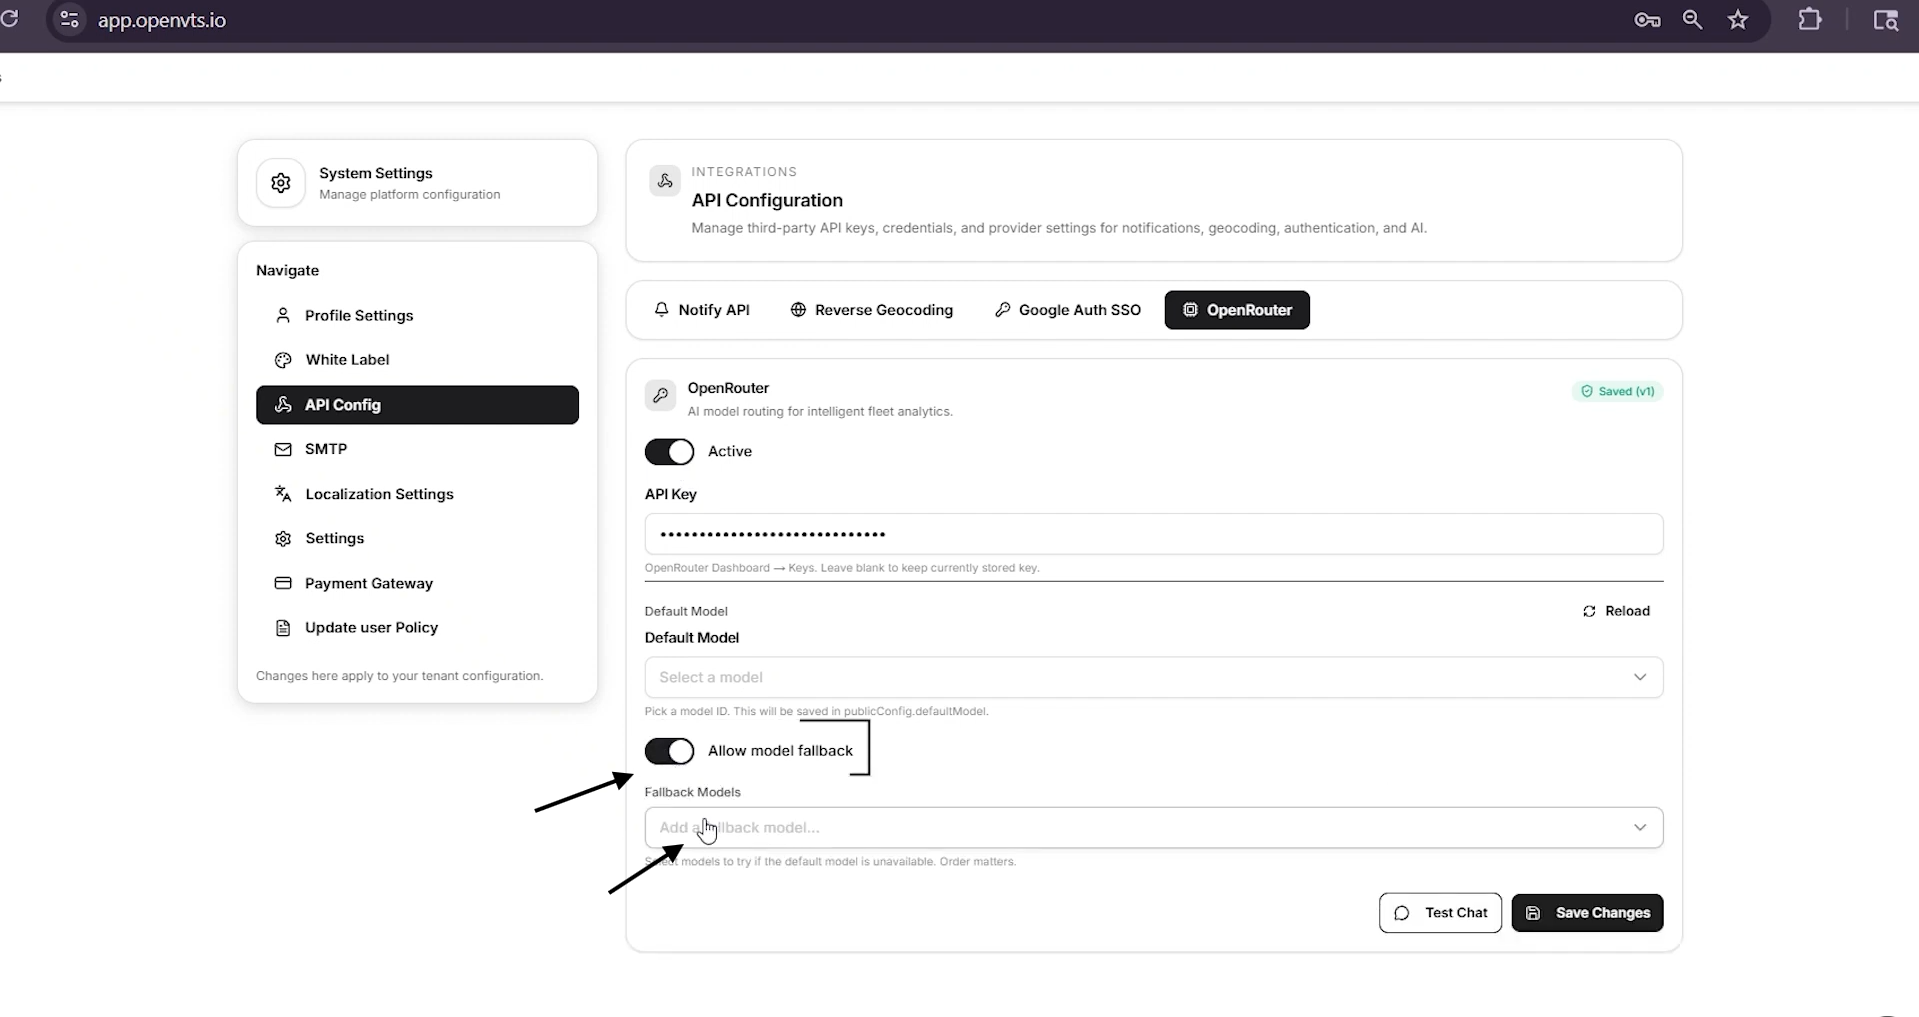Select the Google Auth SSO tab
The image size is (1919, 1017).
click(x=1068, y=310)
